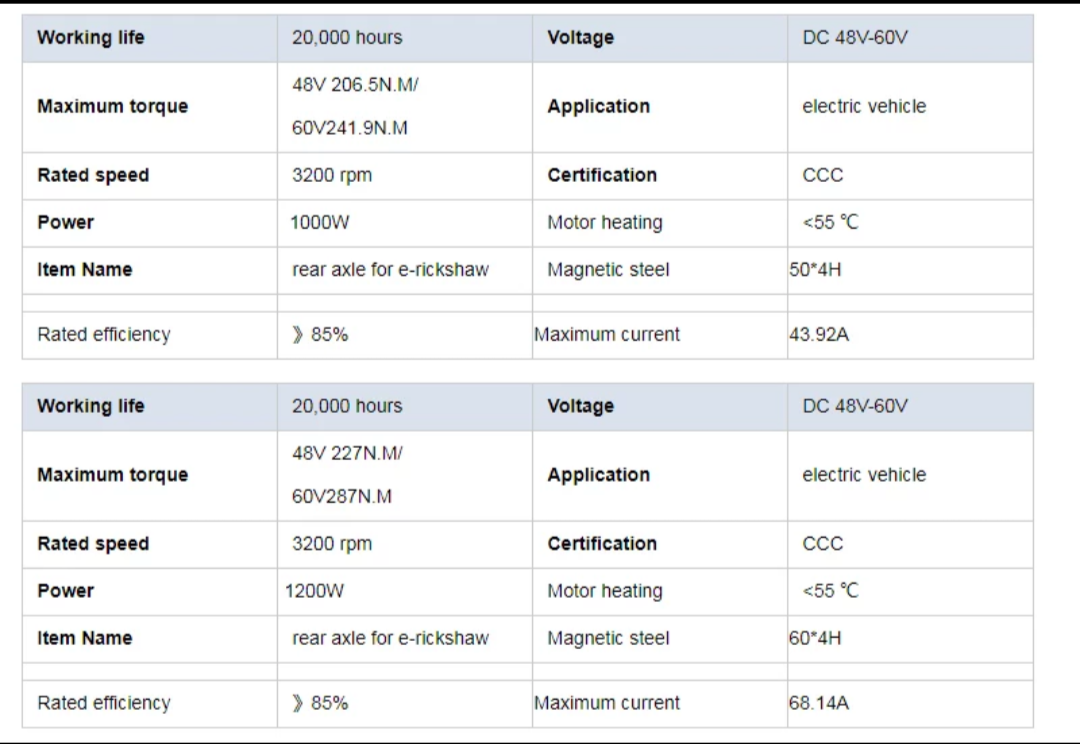
Task: Click CCC certification value in 1200W table
Action: tap(822, 544)
